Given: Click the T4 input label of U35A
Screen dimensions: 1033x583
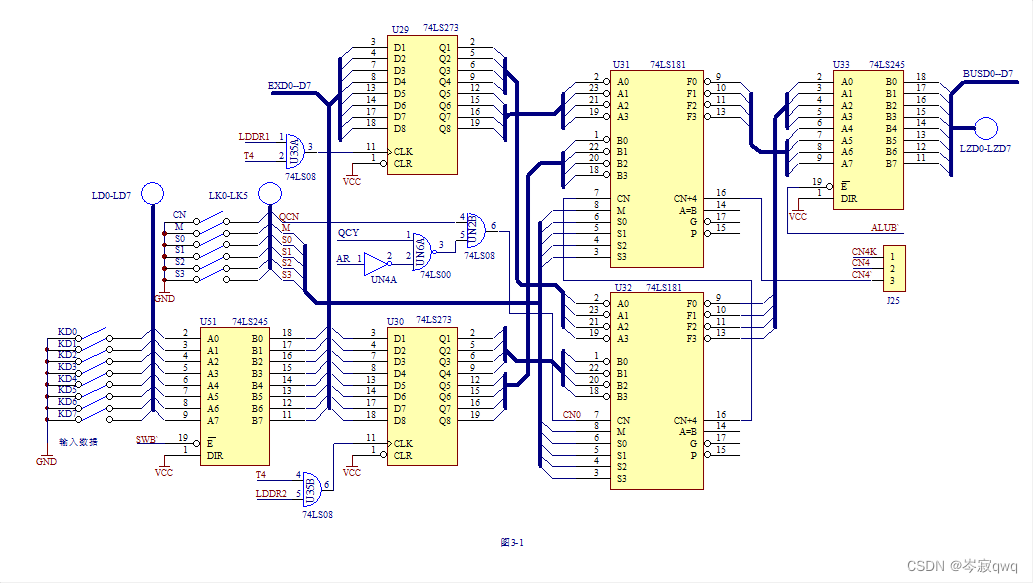Looking at the screenshot, I should [x=249, y=156].
